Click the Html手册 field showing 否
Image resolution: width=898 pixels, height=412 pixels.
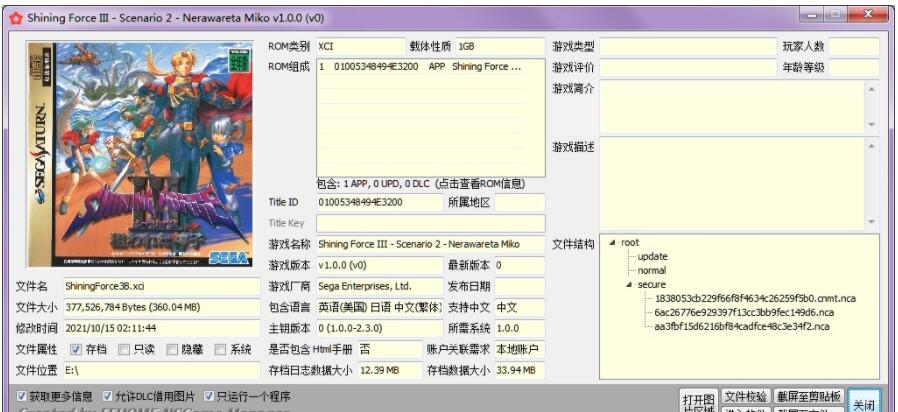click(x=391, y=350)
